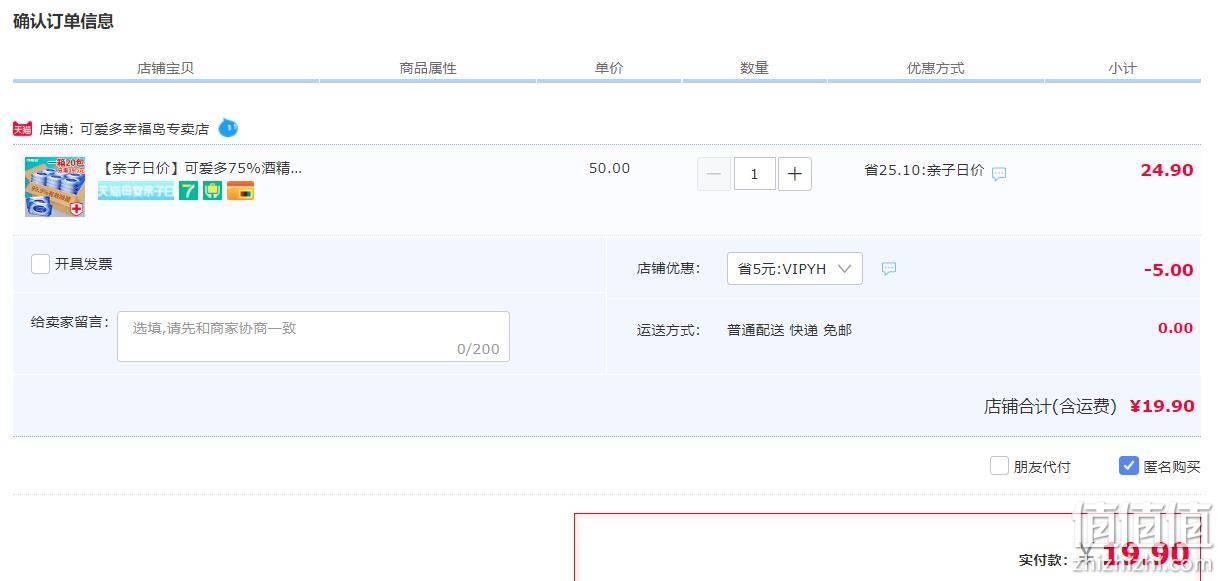The image size is (1222, 581).
Task: Click the shipping fee value 0.00
Action: [1175, 328]
